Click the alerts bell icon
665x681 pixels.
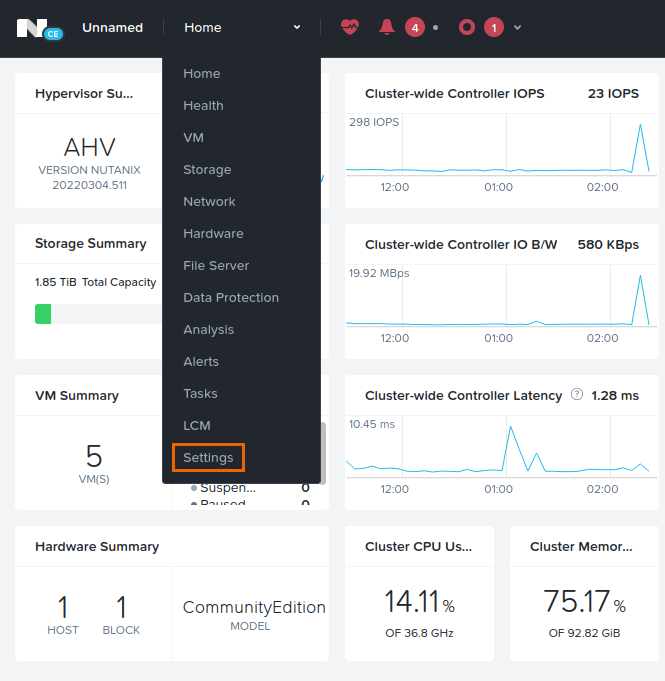point(387,27)
